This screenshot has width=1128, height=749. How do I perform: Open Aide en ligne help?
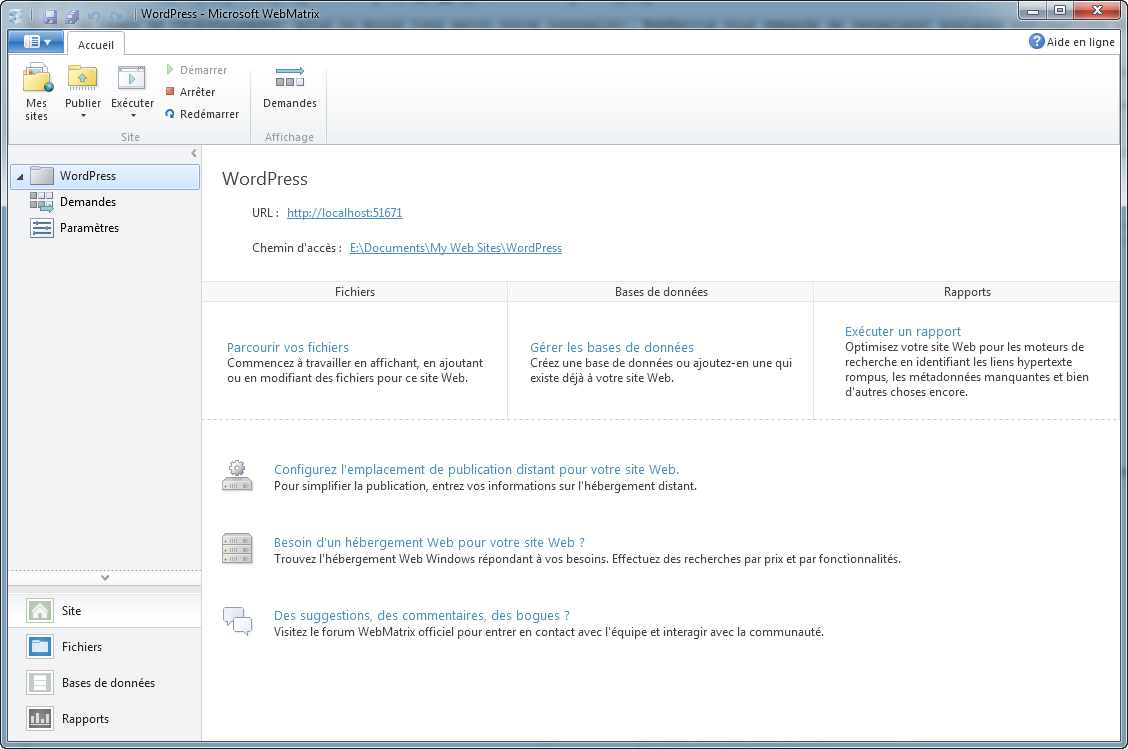1072,42
